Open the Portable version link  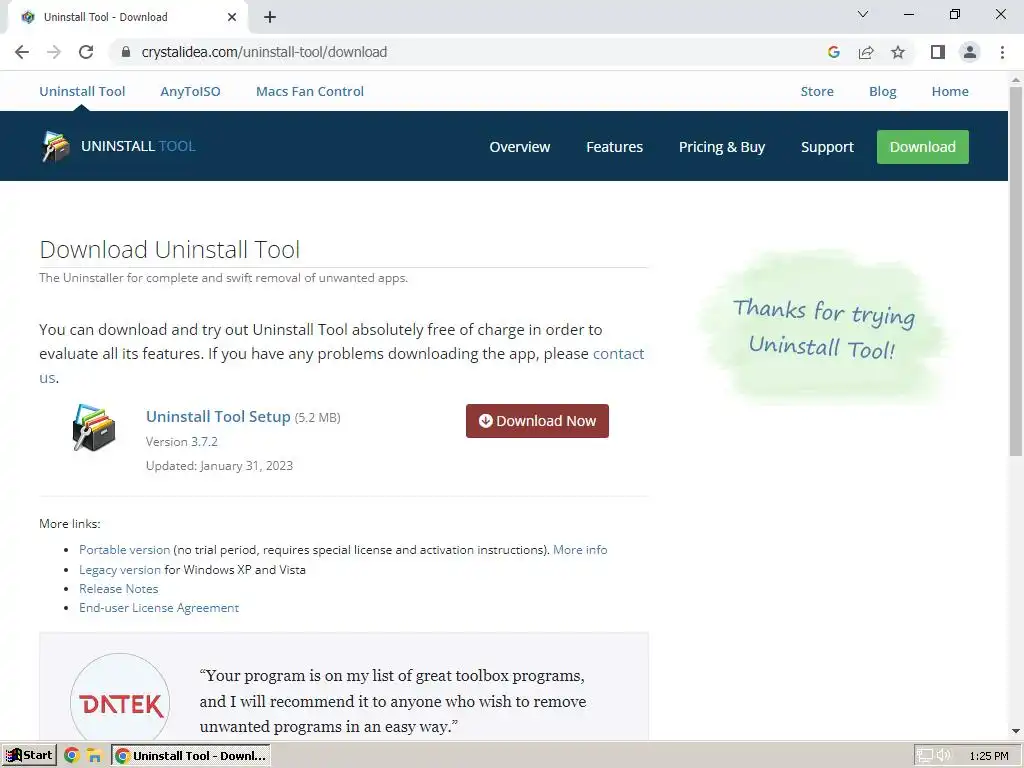click(125, 550)
